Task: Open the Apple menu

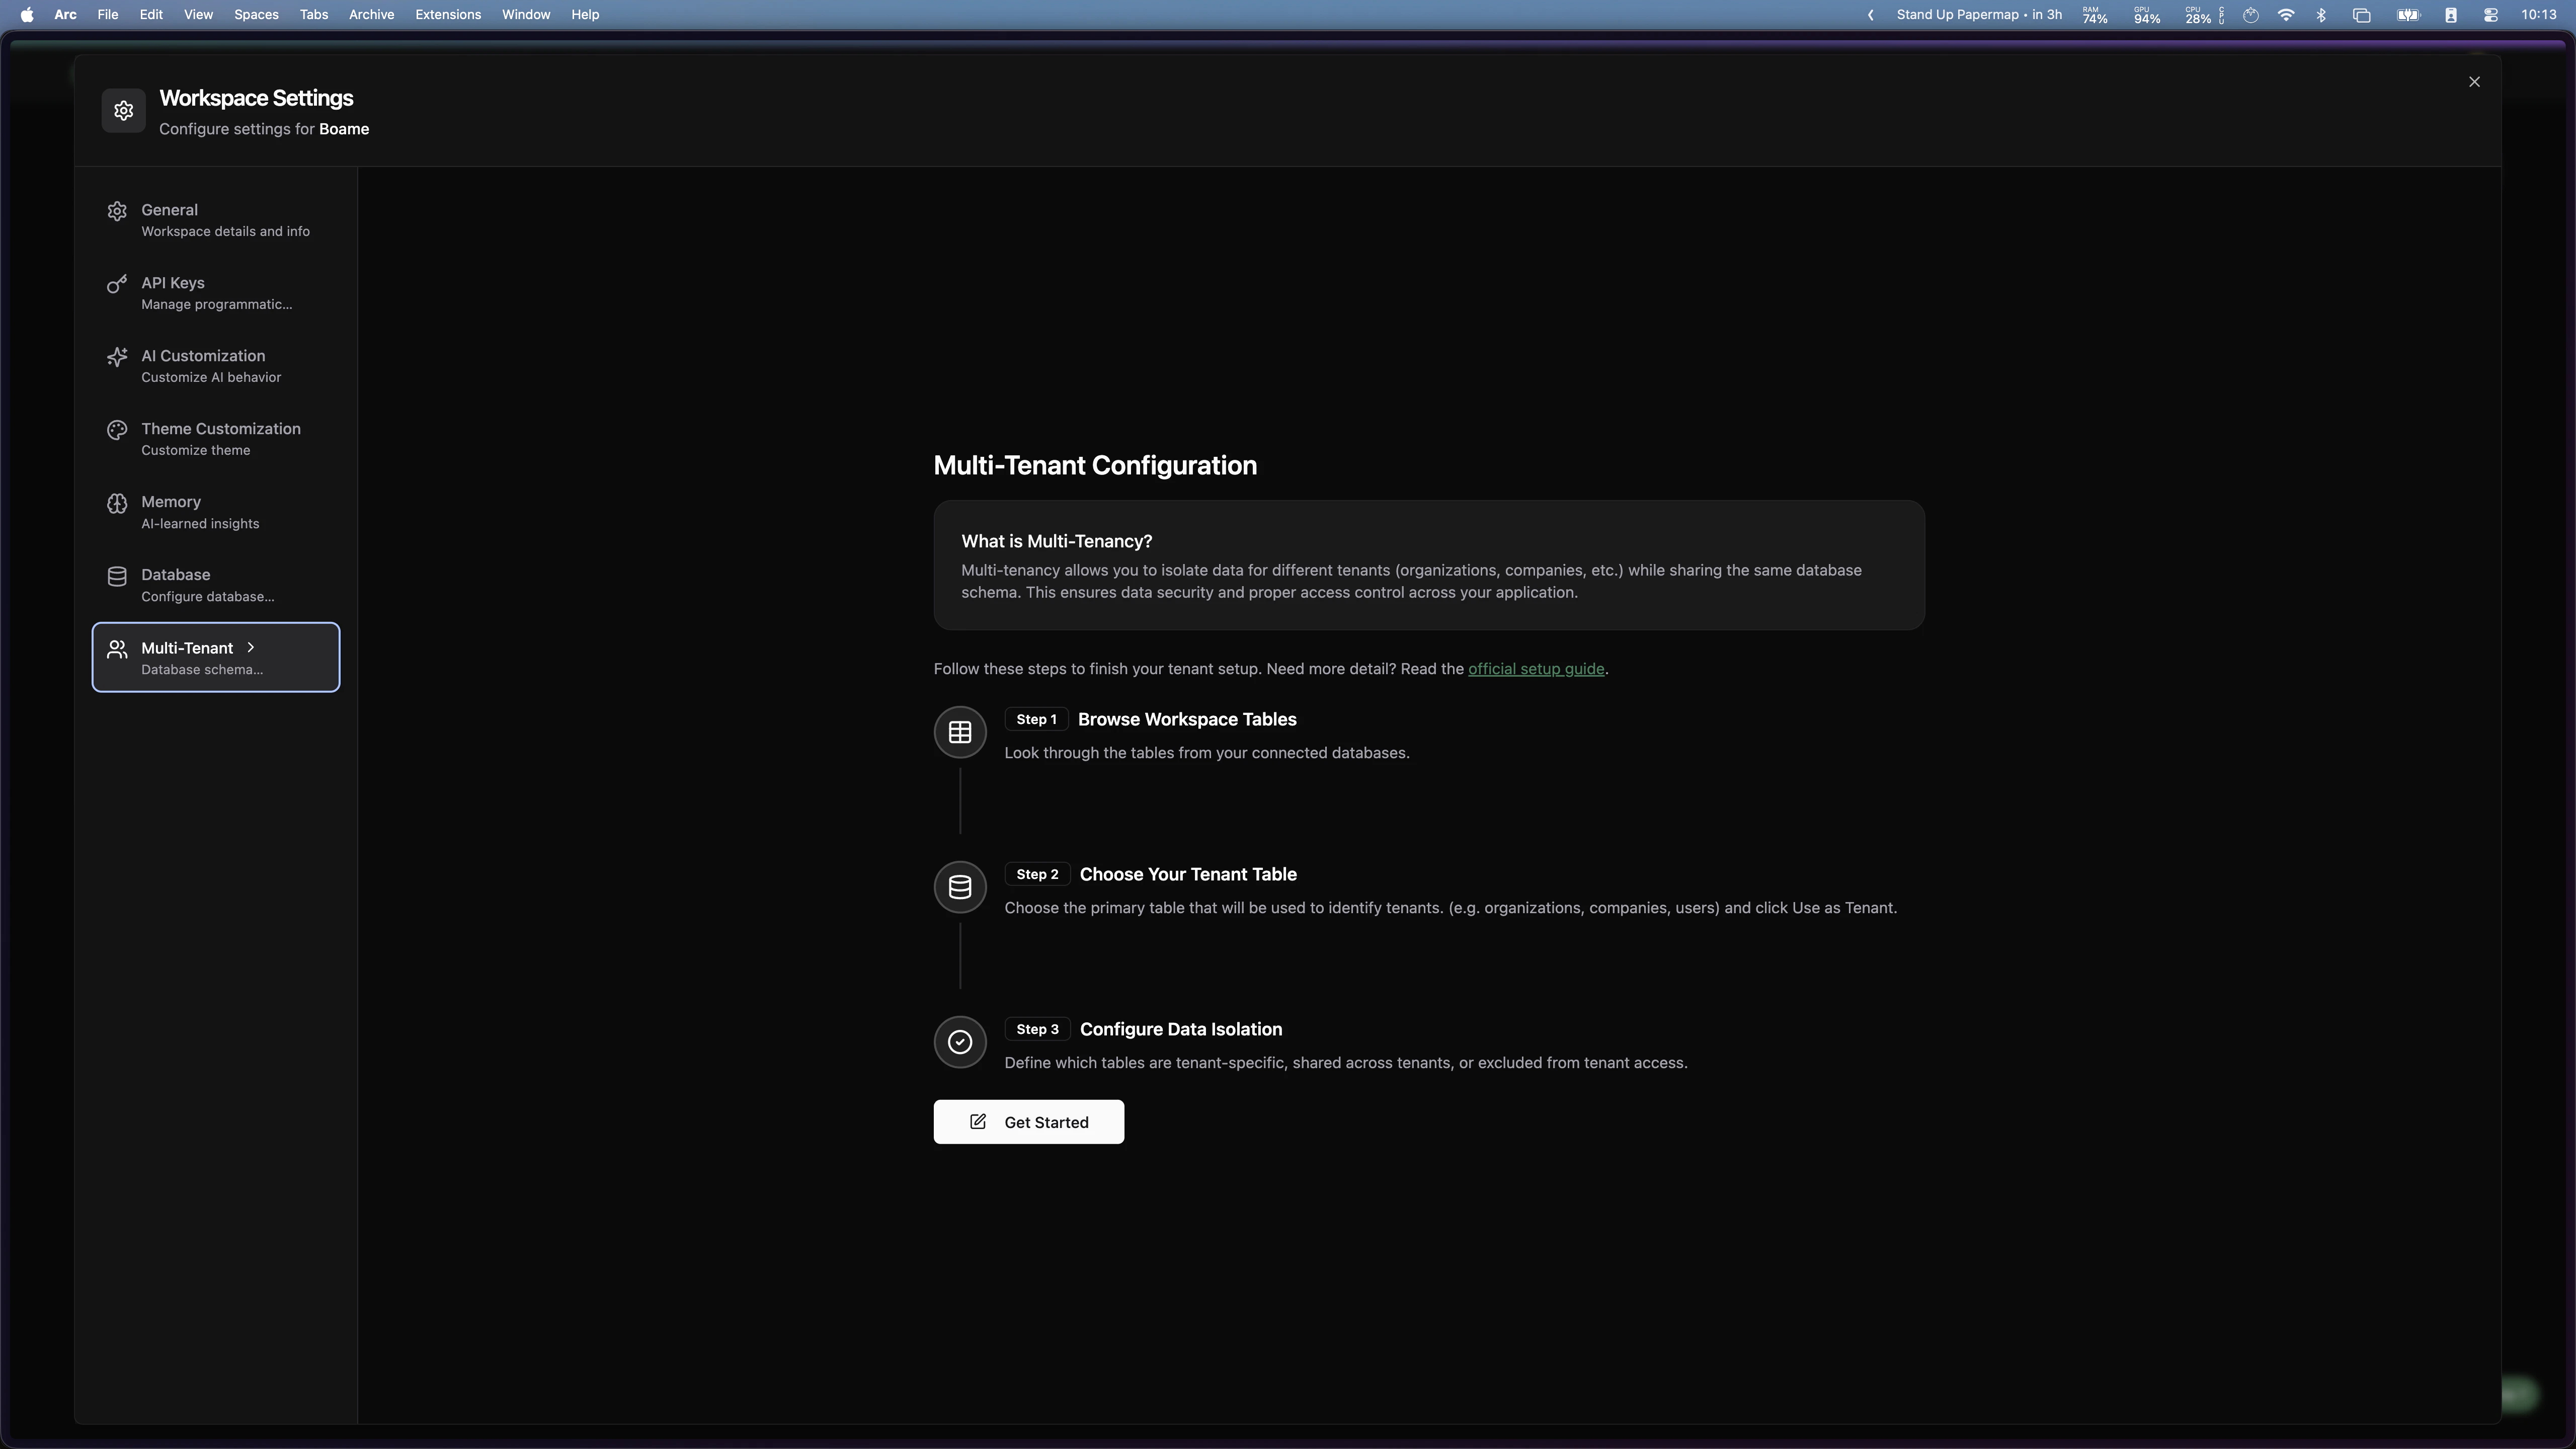Action: [x=26, y=14]
